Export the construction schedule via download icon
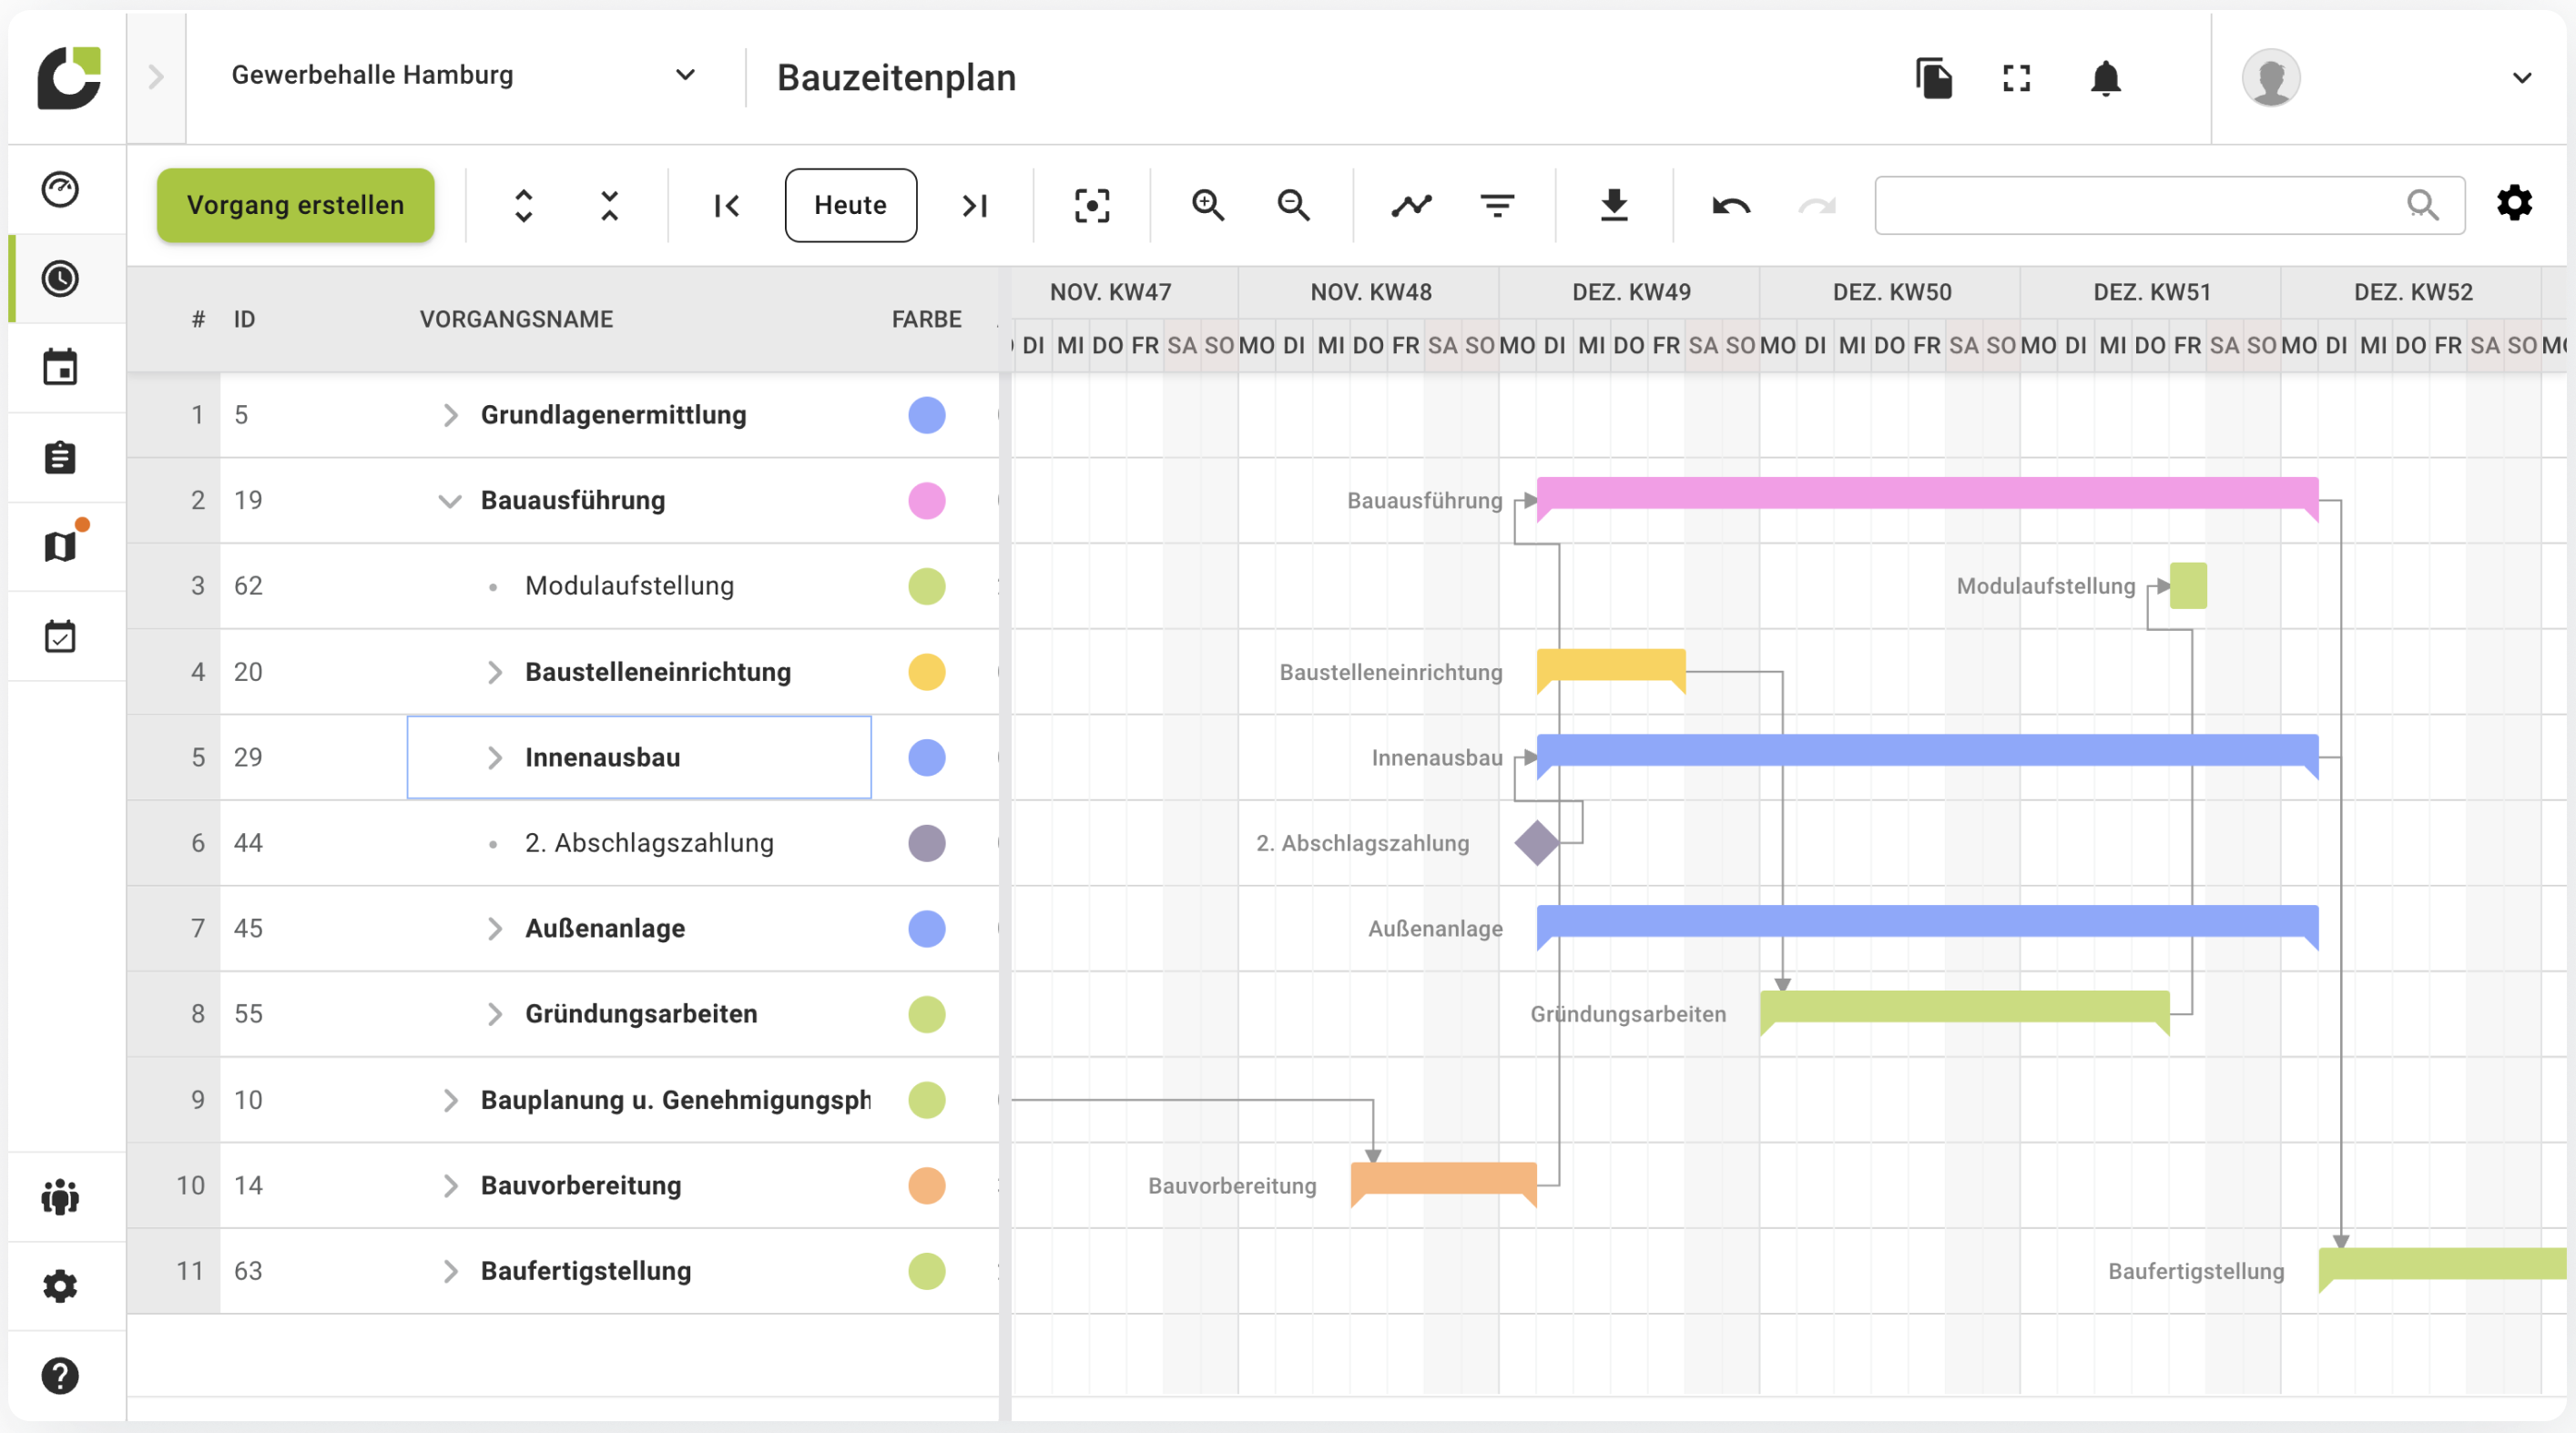 pyautogui.click(x=1614, y=205)
